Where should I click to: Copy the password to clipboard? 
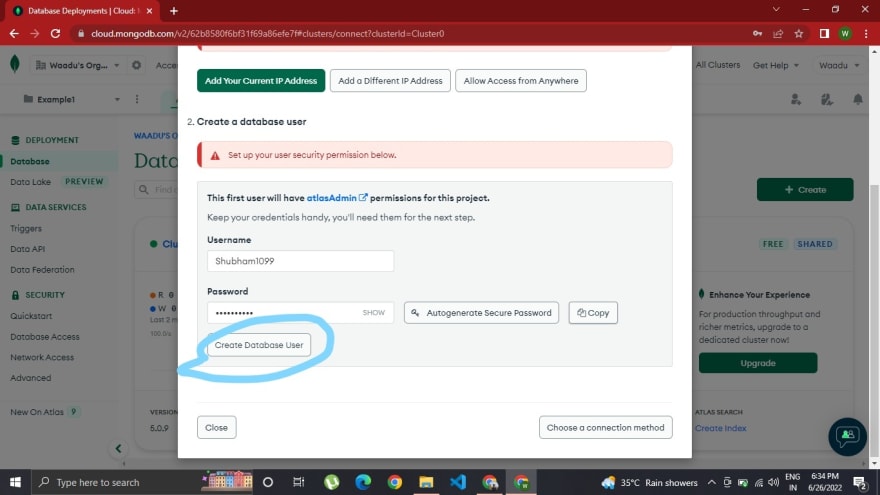(593, 313)
